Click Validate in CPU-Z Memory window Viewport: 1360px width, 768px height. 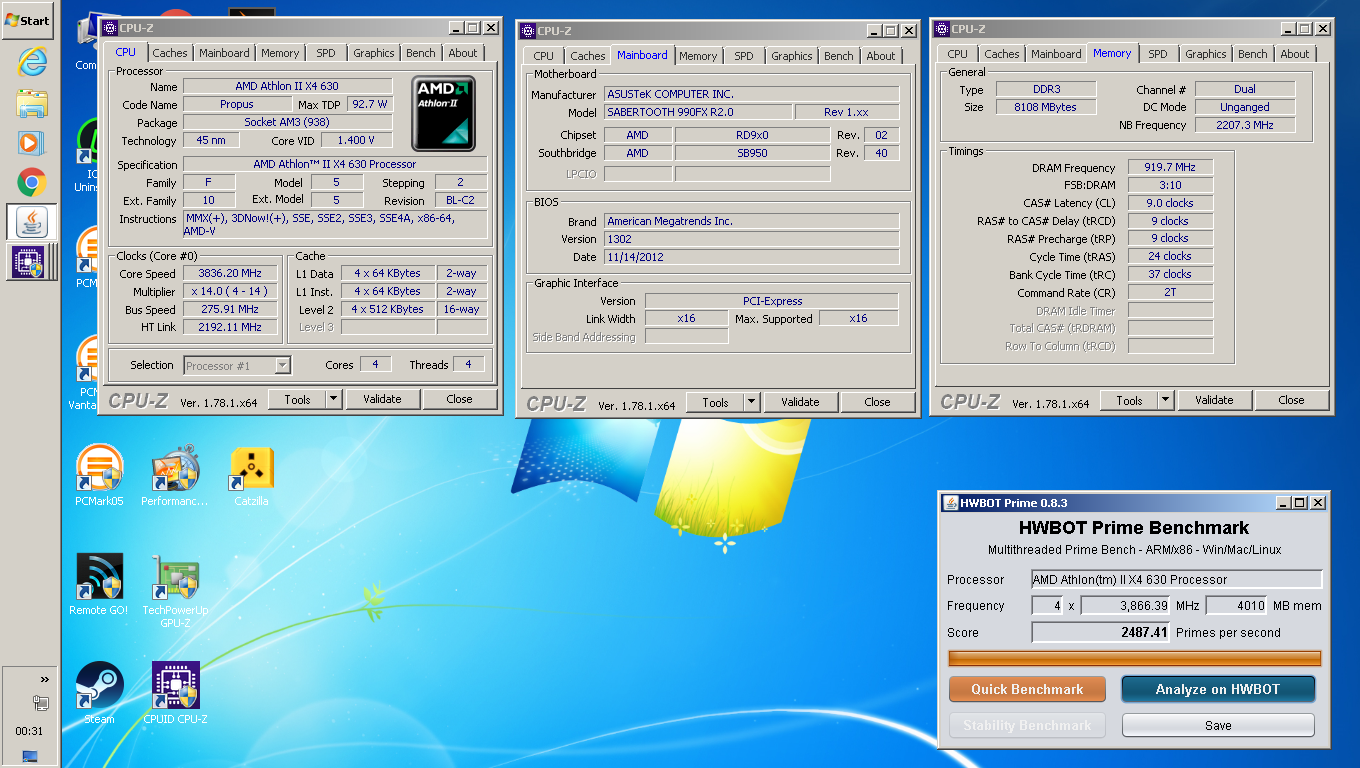pos(1214,400)
